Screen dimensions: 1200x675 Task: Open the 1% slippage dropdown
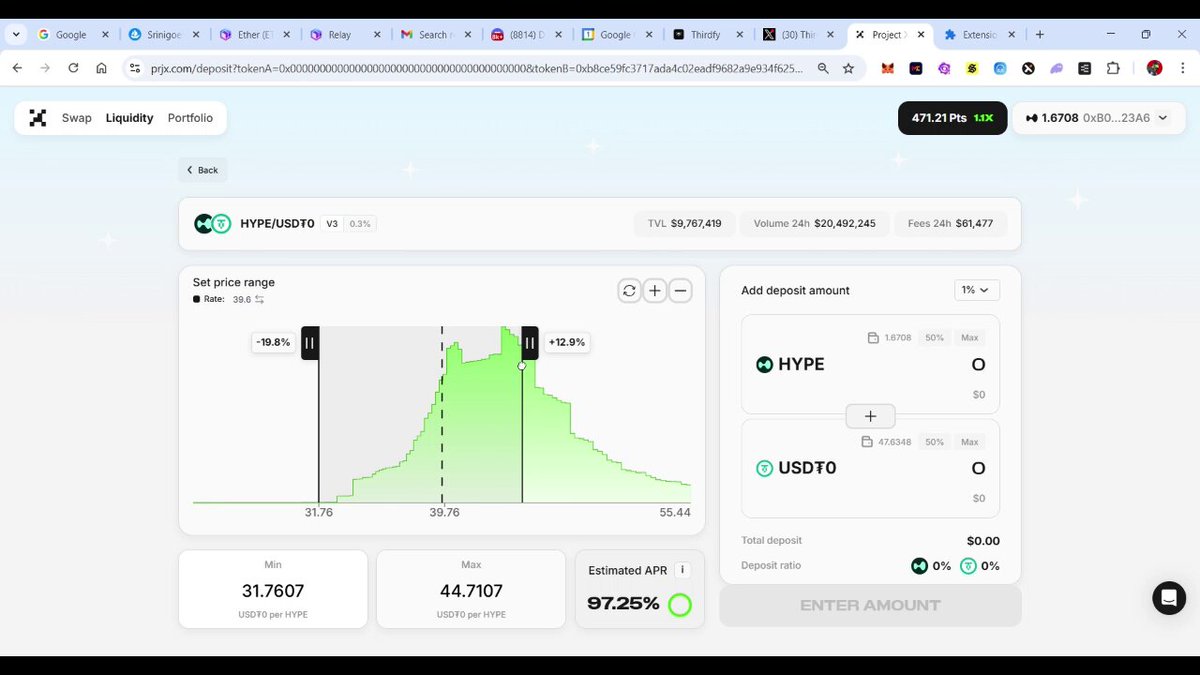976,290
